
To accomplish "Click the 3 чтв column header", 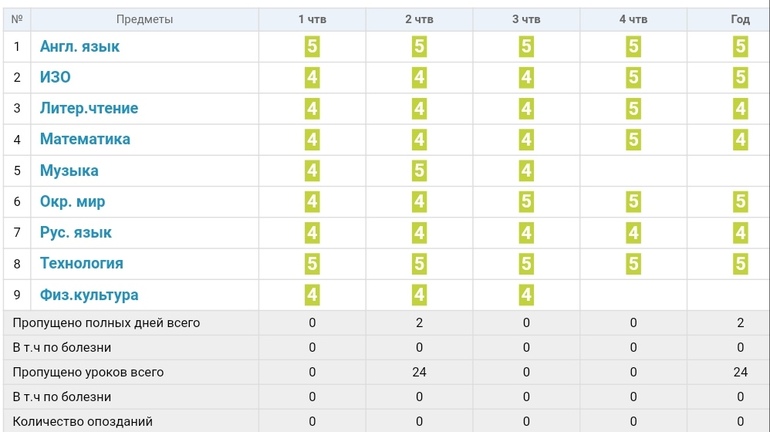I will click(x=526, y=20).
